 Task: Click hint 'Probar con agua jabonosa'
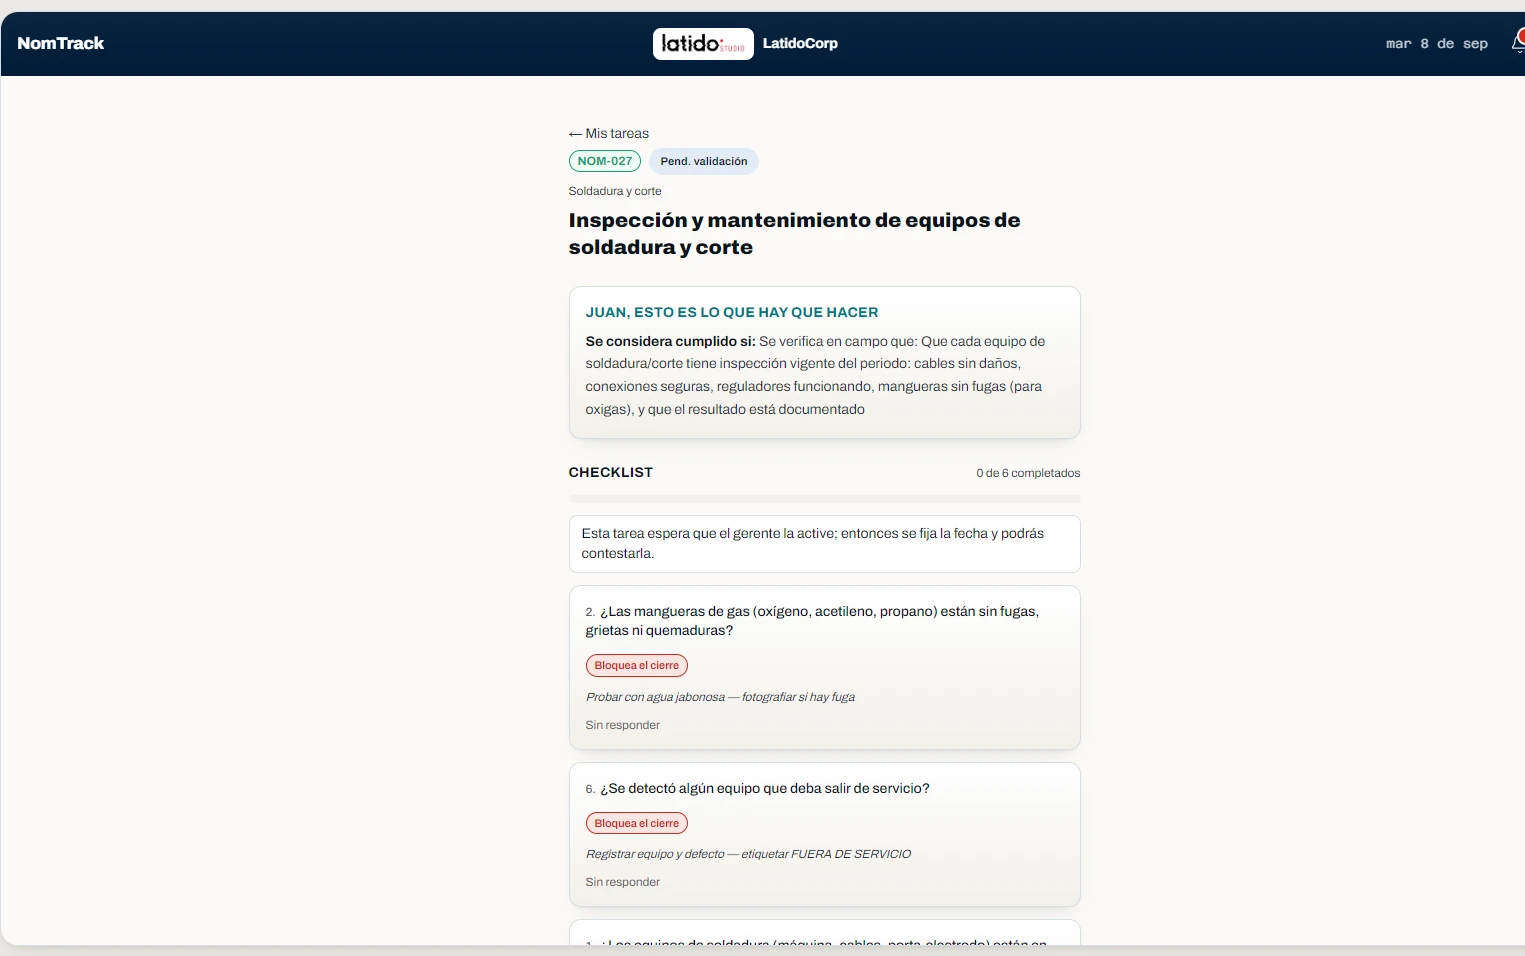click(x=720, y=697)
